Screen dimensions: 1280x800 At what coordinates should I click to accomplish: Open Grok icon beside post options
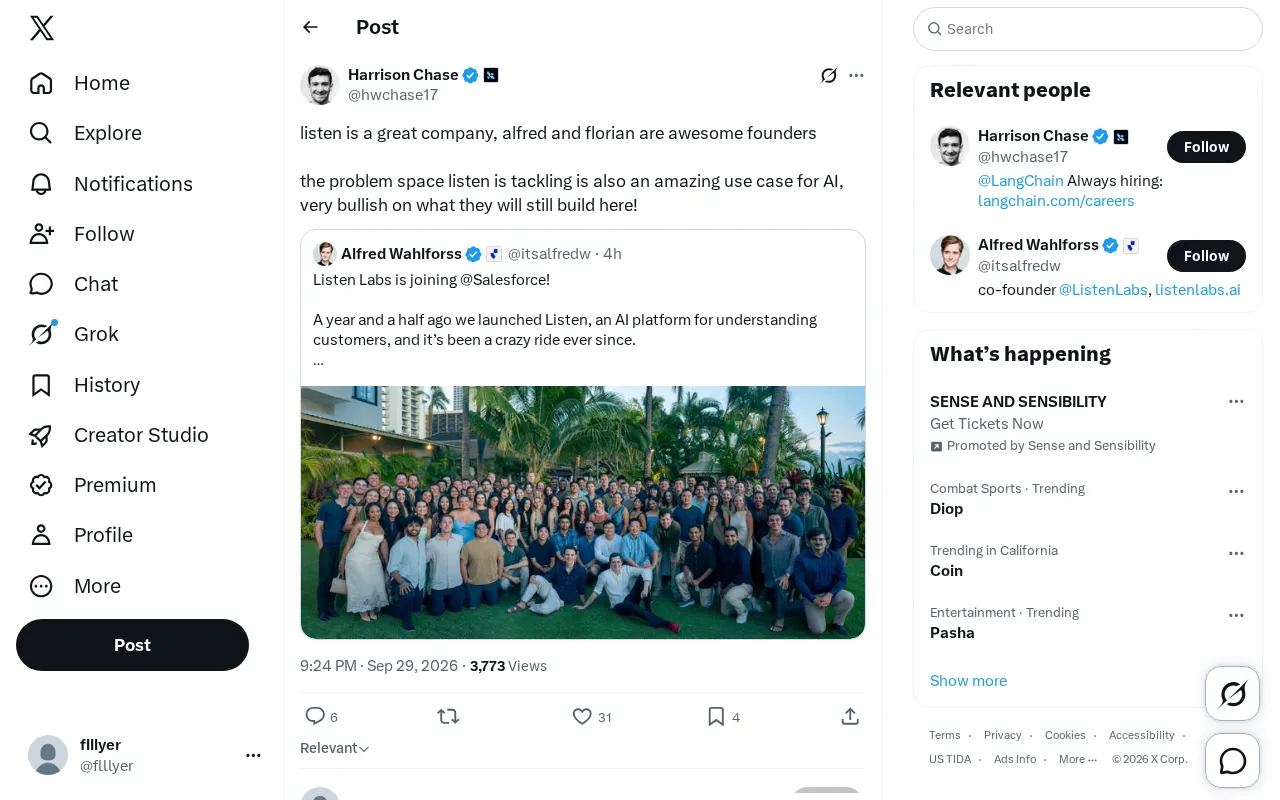829,75
